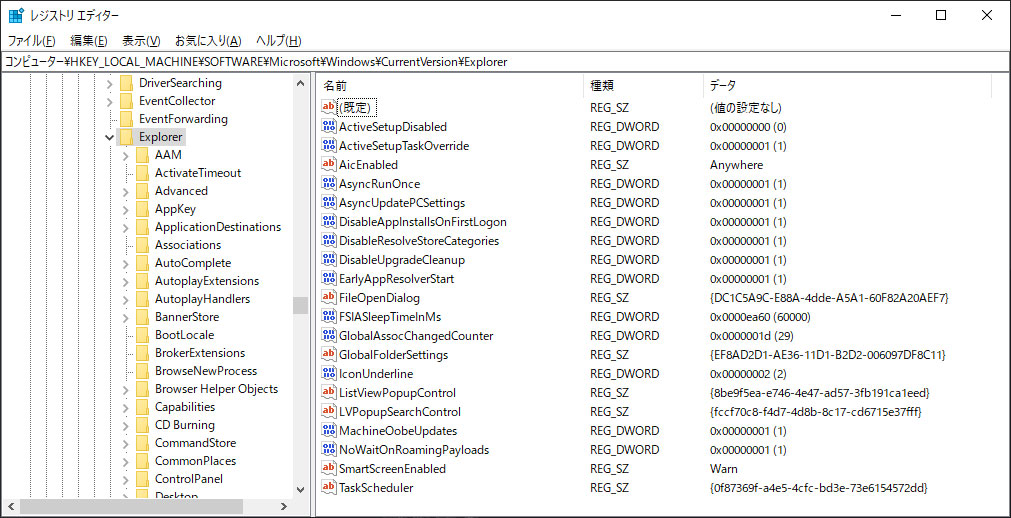Click the tree pane's scroll left arrow
This screenshot has width=1011, height=518.
[x=9, y=506]
